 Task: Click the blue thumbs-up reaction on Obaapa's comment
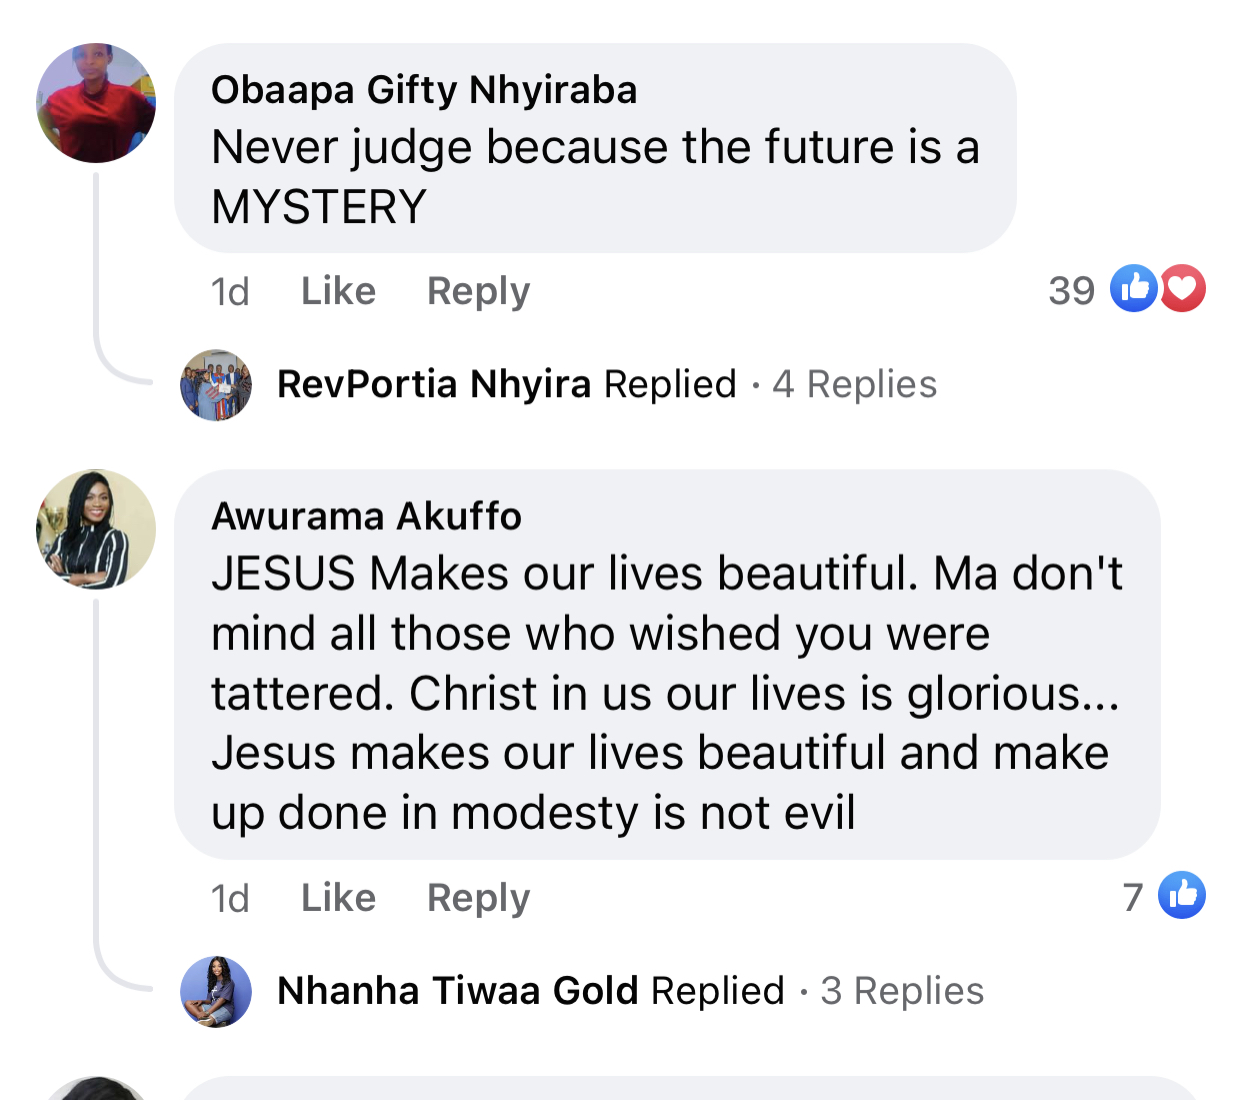(x=1134, y=289)
